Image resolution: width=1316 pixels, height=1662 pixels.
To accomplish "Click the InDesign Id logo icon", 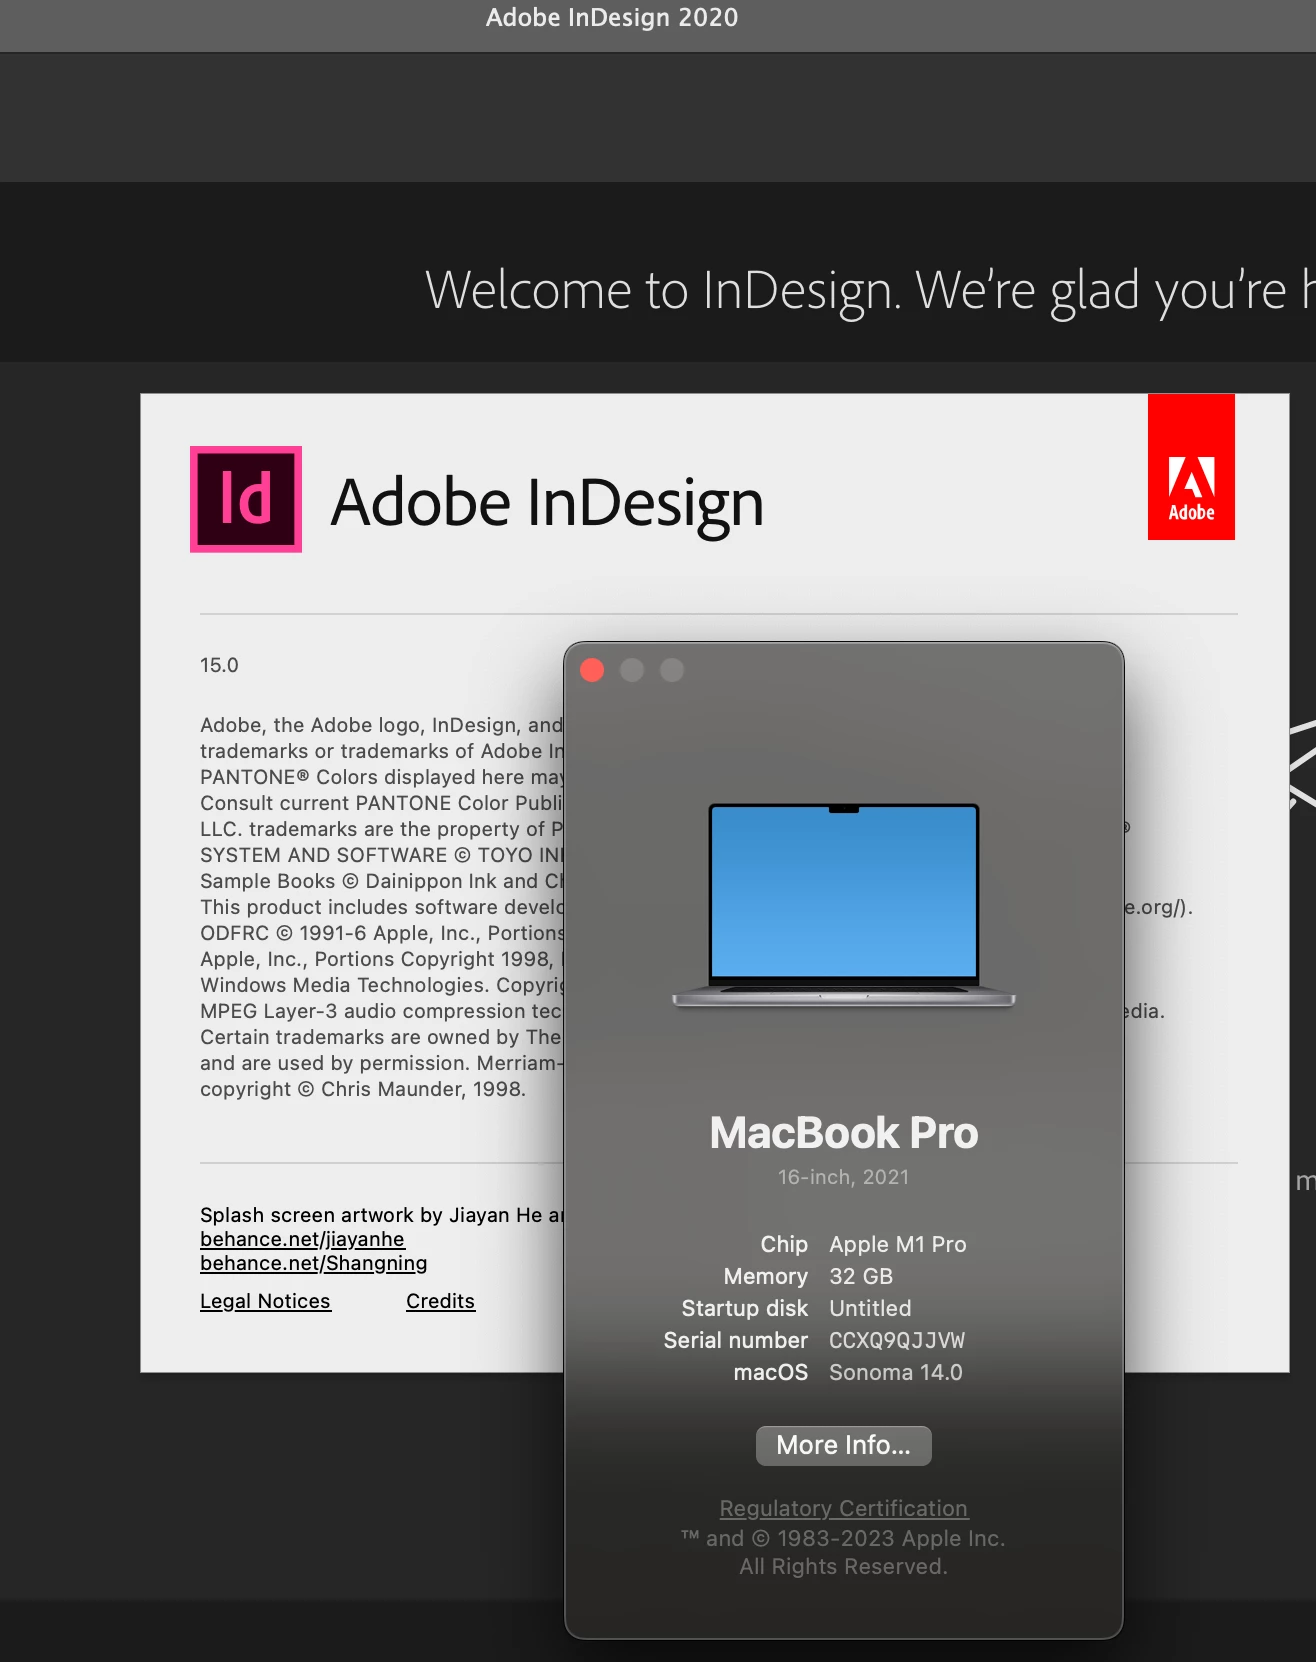I will [x=246, y=499].
